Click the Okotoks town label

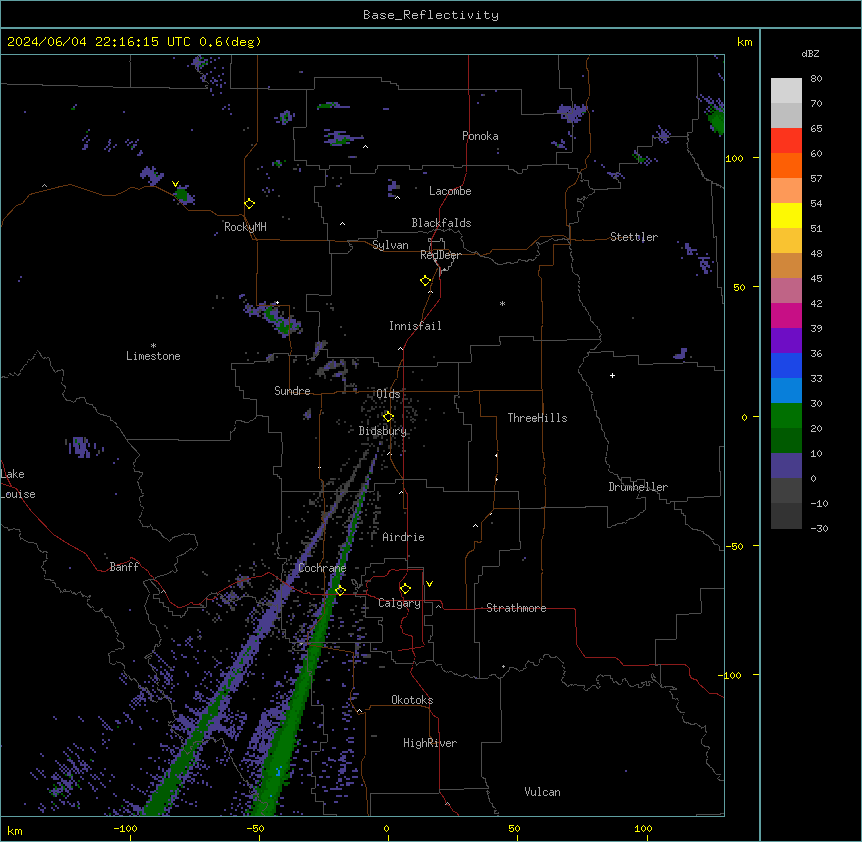pyautogui.click(x=412, y=700)
